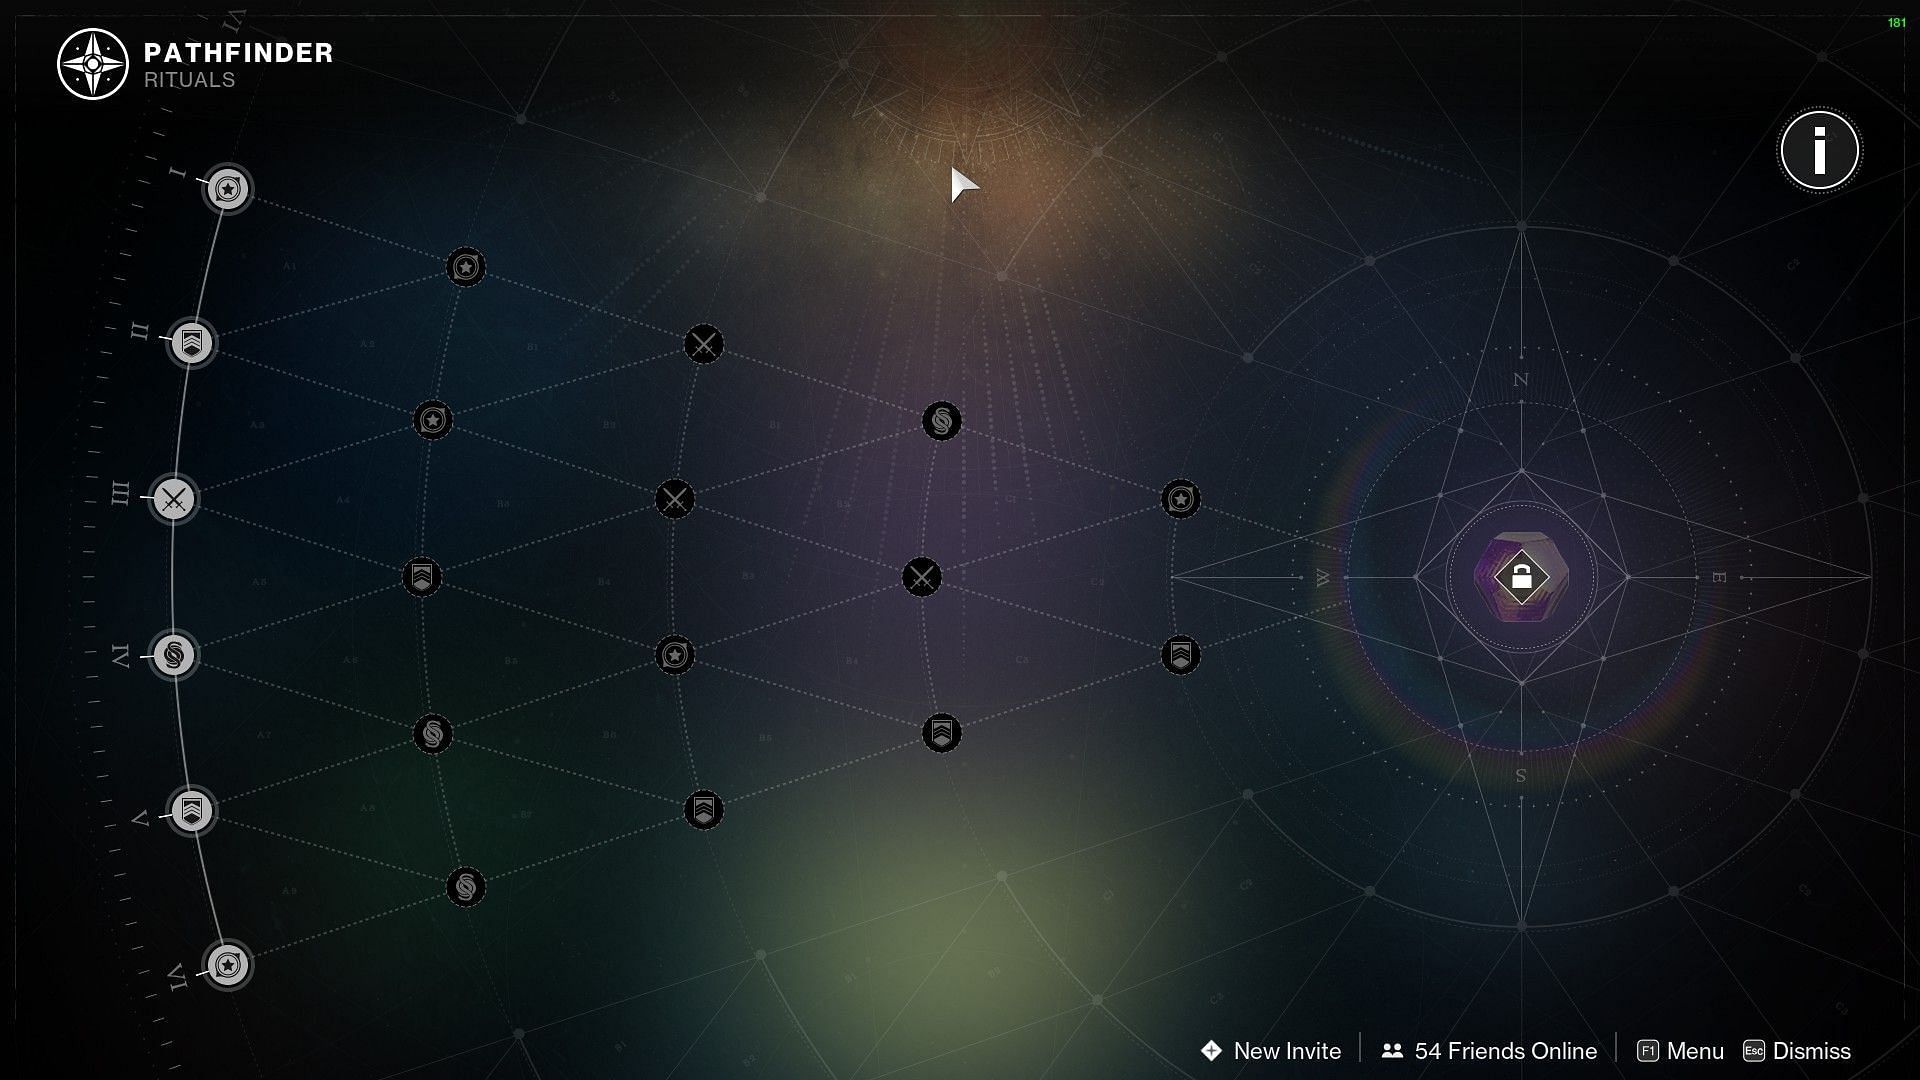Click the Dismiss button to close Pathfinder

tap(1812, 1051)
